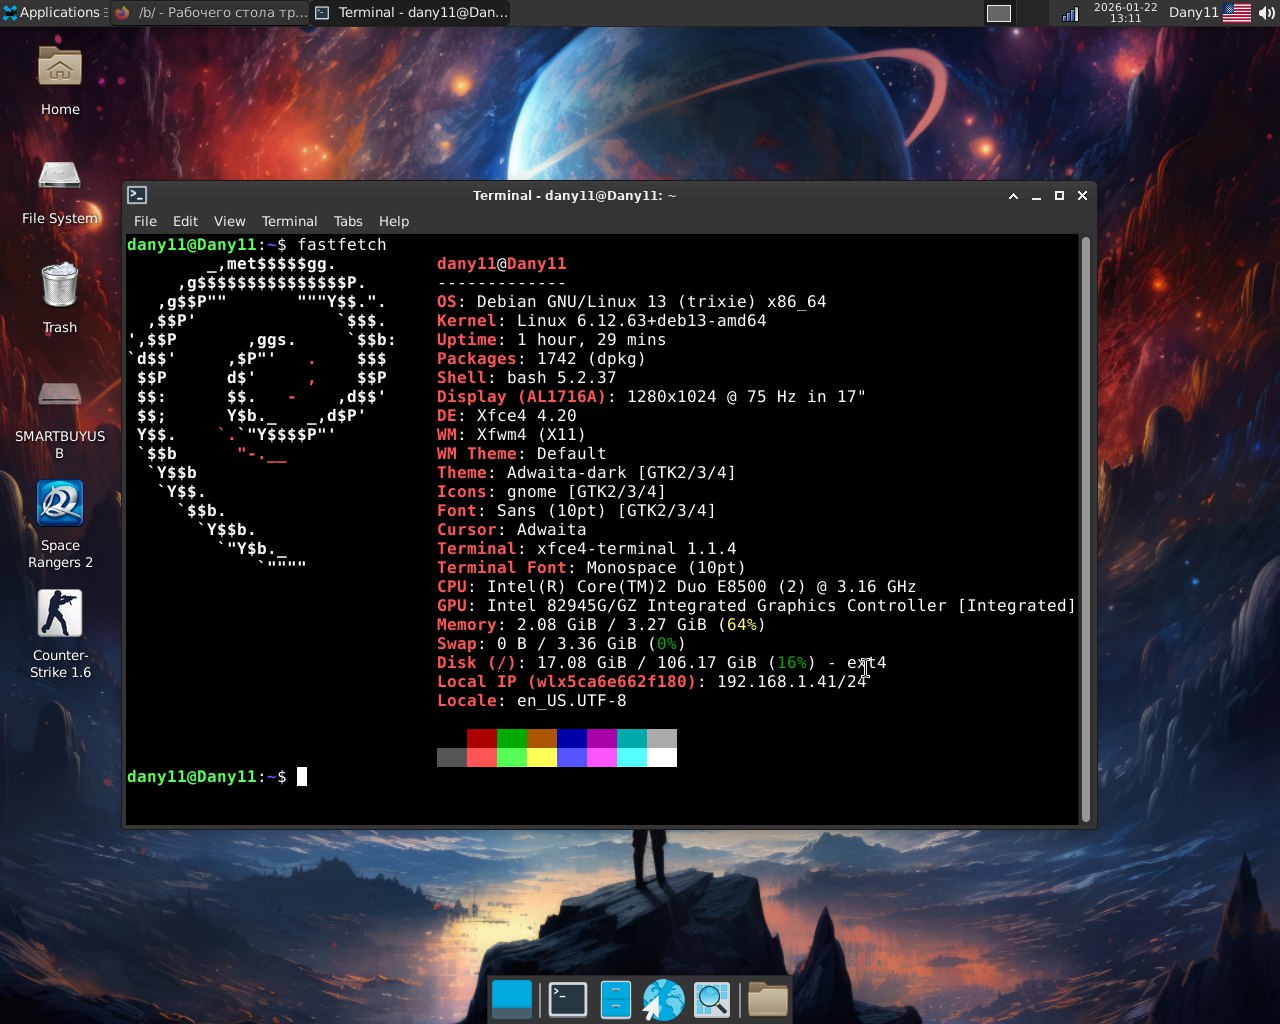The image size is (1280, 1024).
Task: Open the Home desktop icon
Action: (60, 68)
